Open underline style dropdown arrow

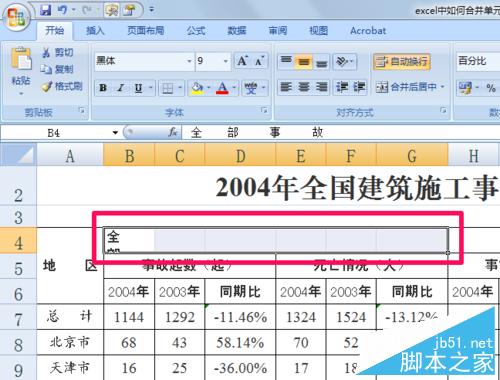[151, 88]
